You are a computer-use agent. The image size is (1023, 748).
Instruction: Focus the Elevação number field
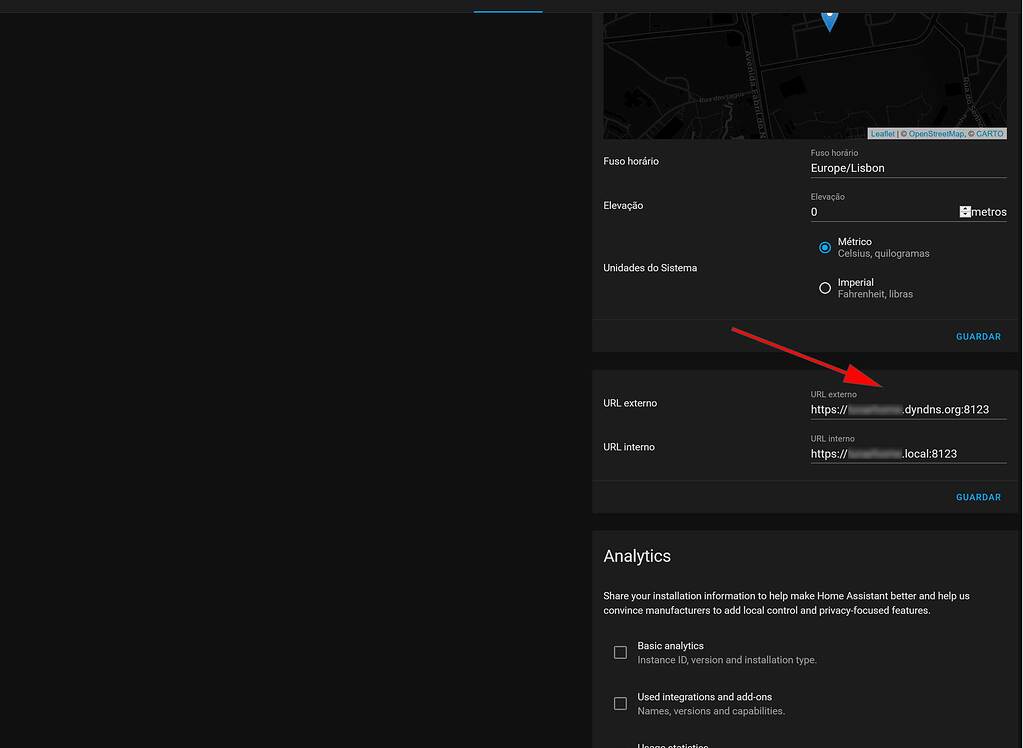[882, 212]
